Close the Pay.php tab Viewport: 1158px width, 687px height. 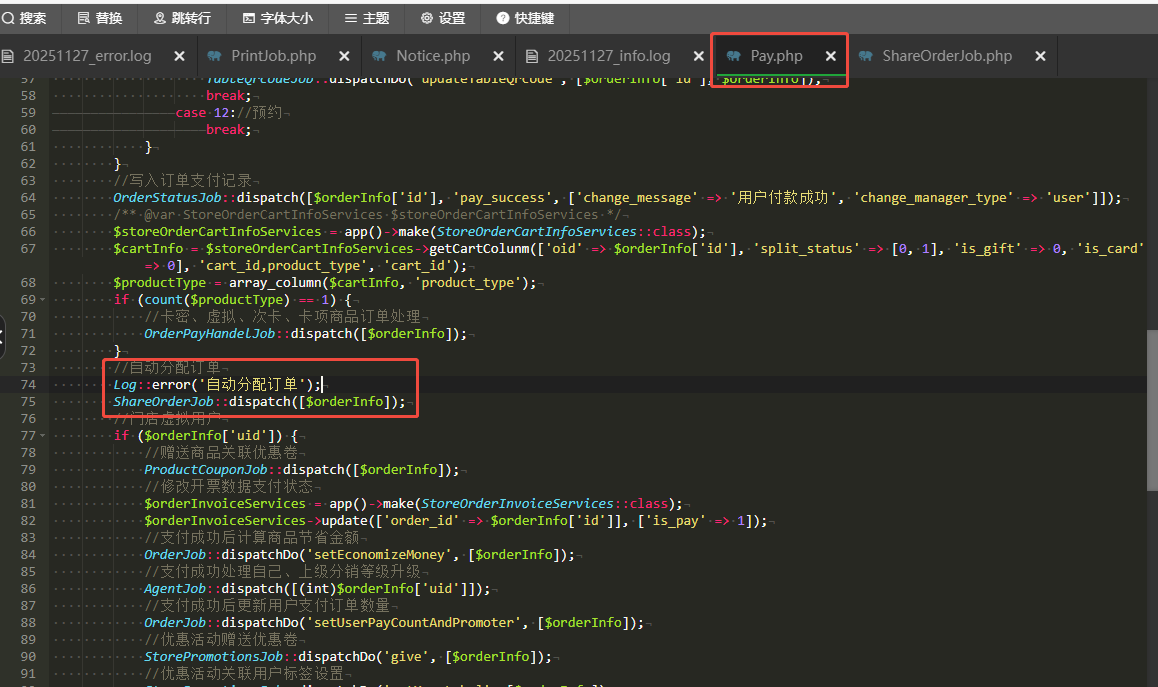pyautogui.click(x=830, y=56)
